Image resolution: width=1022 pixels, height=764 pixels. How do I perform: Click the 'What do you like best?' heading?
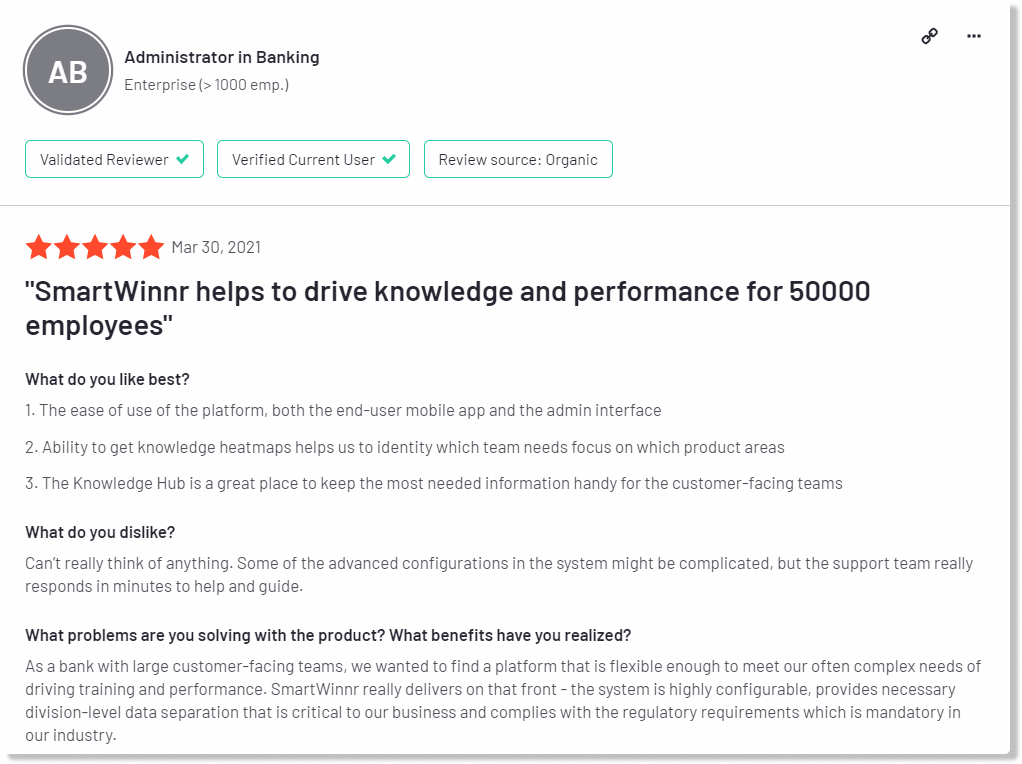[x=108, y=379]
